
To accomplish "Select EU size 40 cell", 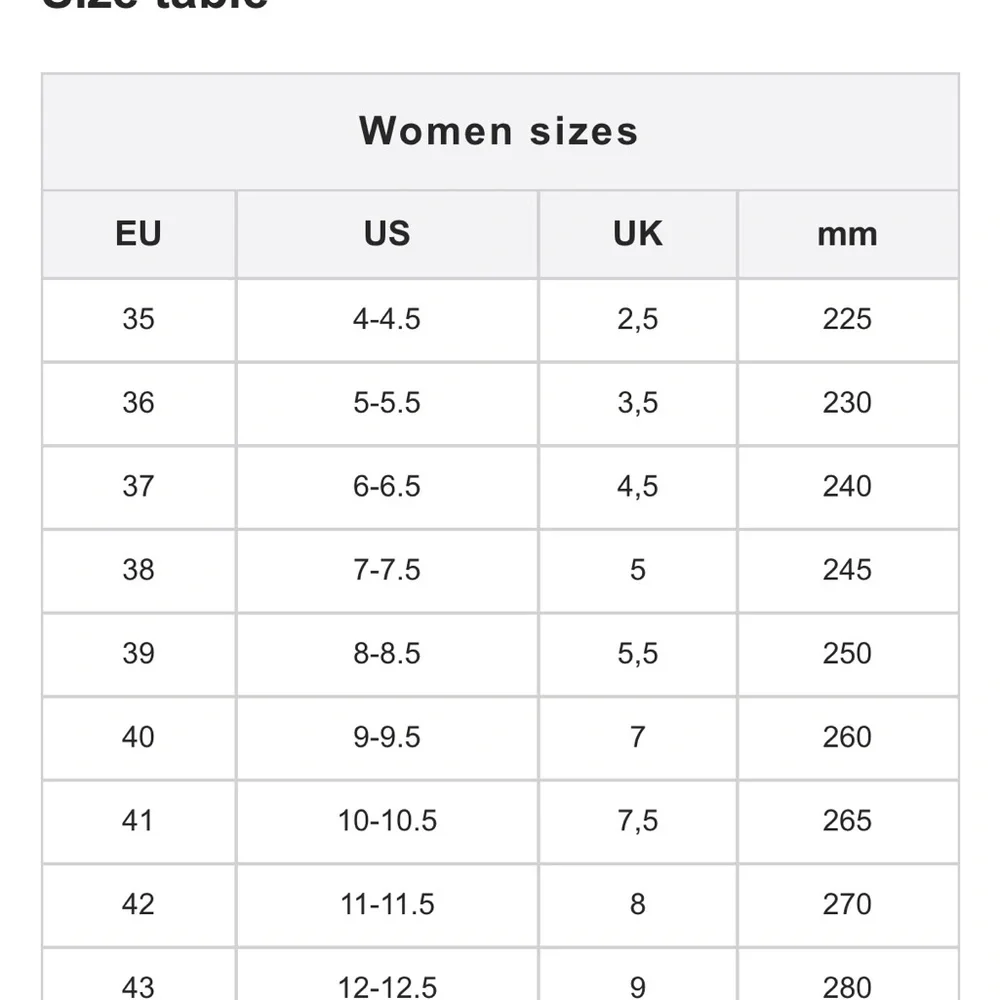I will tap(138, 737).
